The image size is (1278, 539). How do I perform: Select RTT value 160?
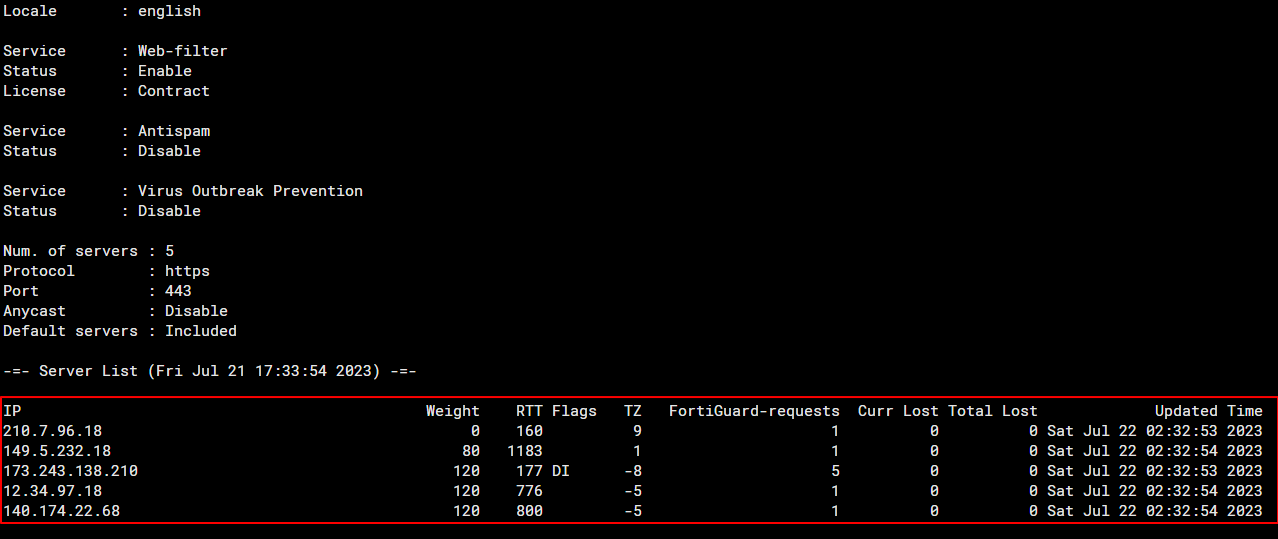click(529, 431)
